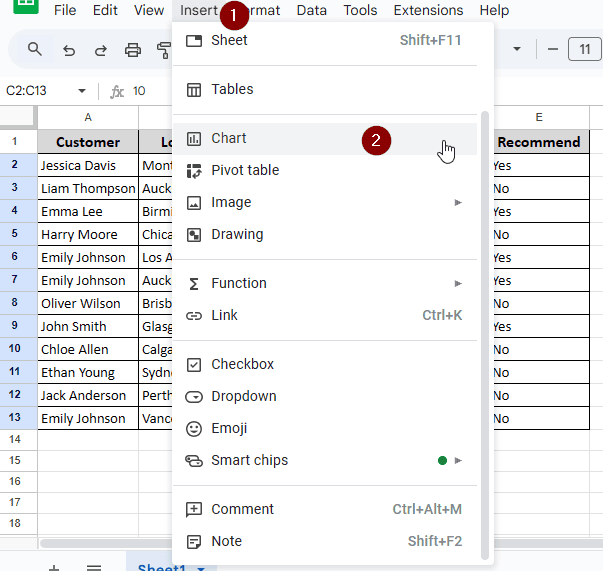Open the Help menu
The image size is (603, 571).
tap(494, 10)
